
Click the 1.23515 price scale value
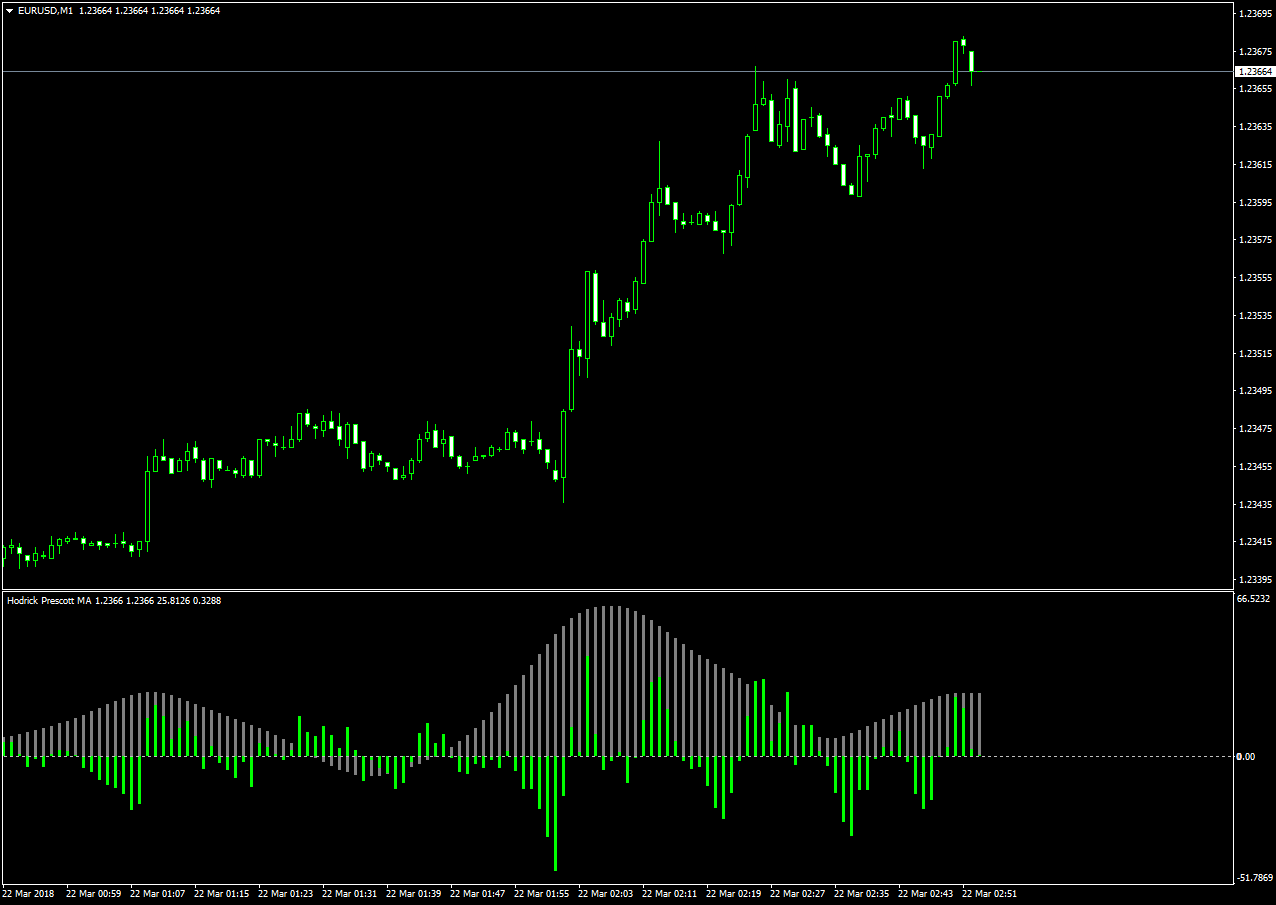coord(1255,353)
